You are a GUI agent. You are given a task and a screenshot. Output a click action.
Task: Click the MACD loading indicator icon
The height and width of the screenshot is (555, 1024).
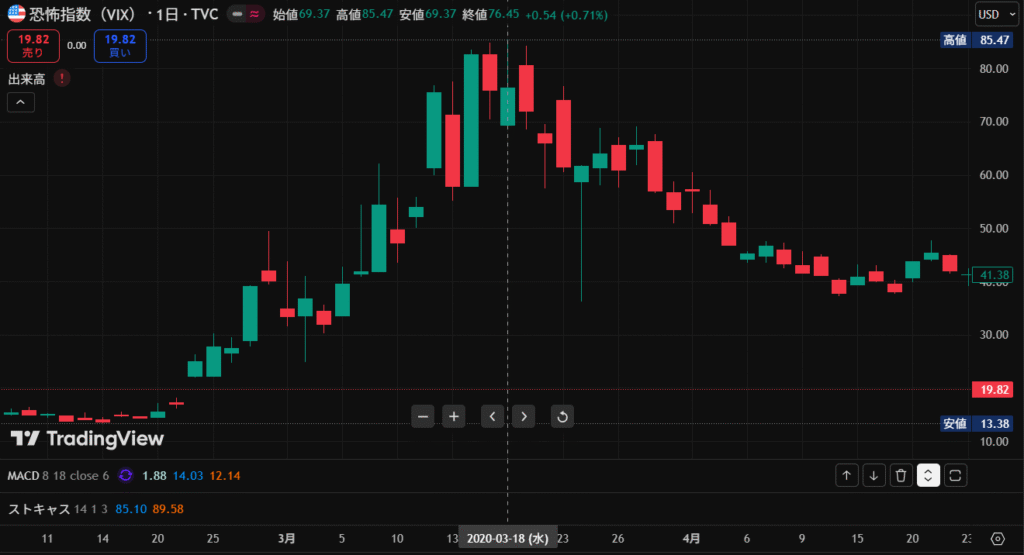pyautogui.click(x=126, y=476)
